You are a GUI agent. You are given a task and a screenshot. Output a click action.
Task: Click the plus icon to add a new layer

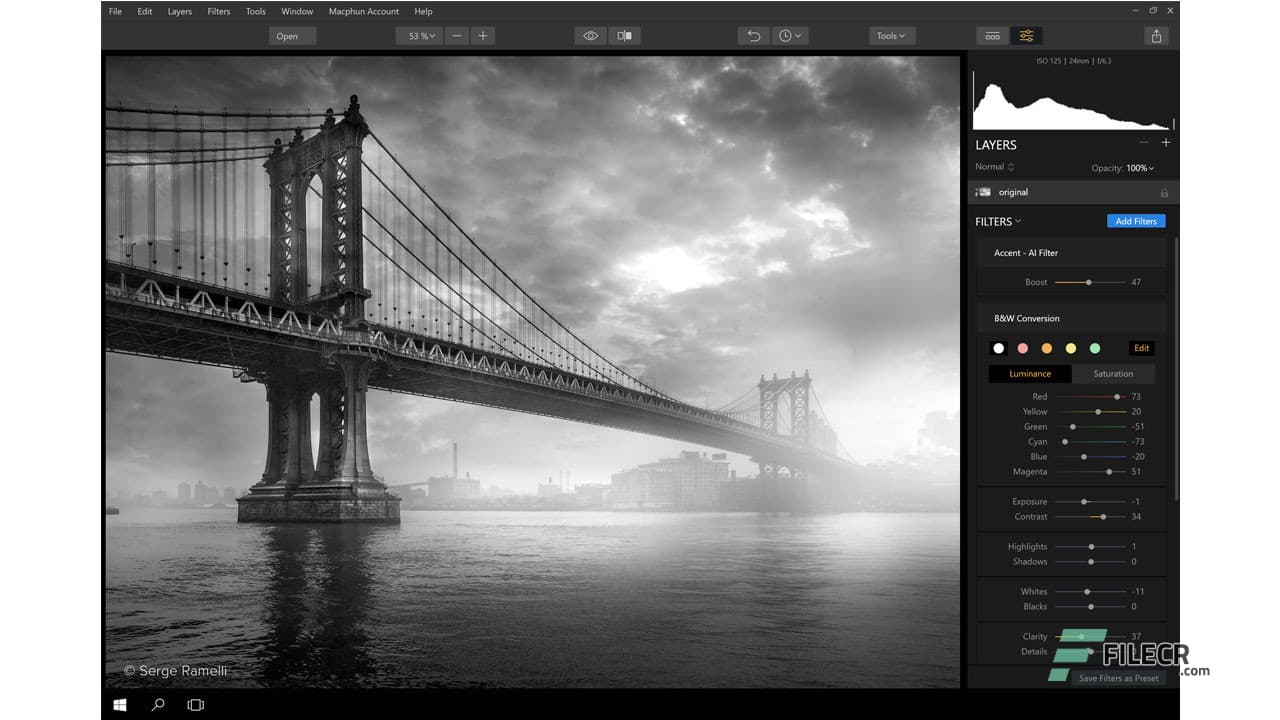pos(1166,143)
